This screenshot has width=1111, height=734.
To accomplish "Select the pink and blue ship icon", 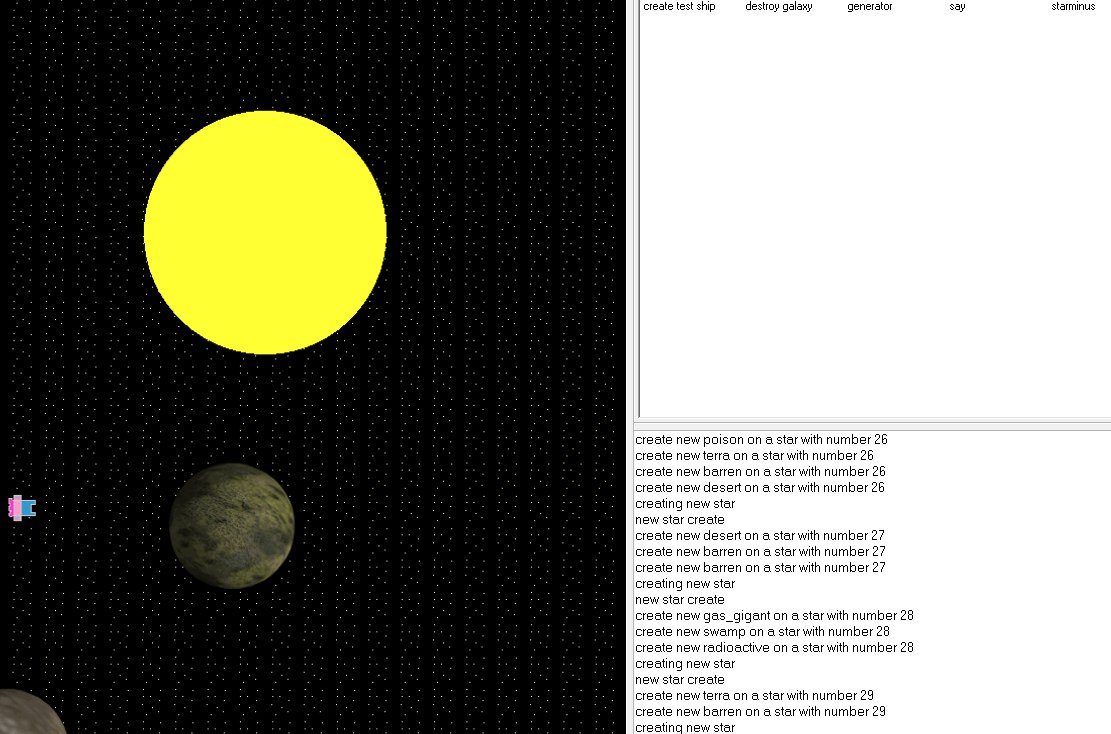I will coord(22,508).
